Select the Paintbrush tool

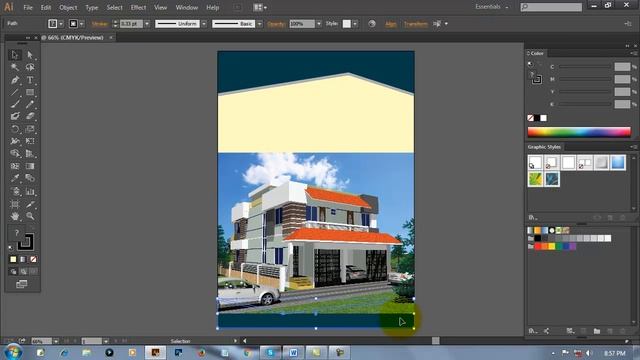[15, 104]
